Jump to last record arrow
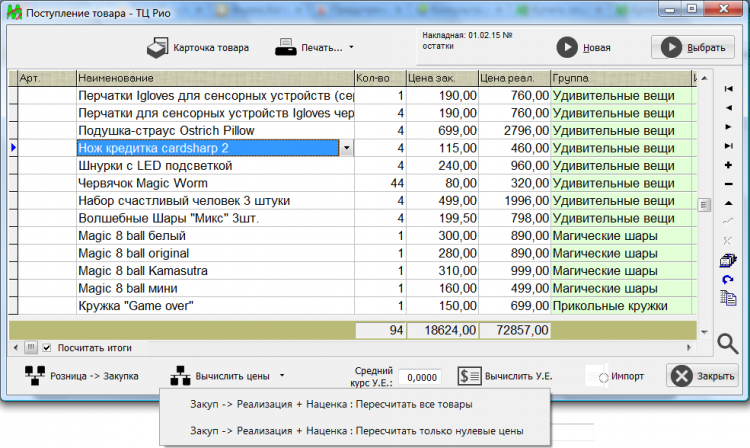Screen dimensions: 750x448 [728, 146]
